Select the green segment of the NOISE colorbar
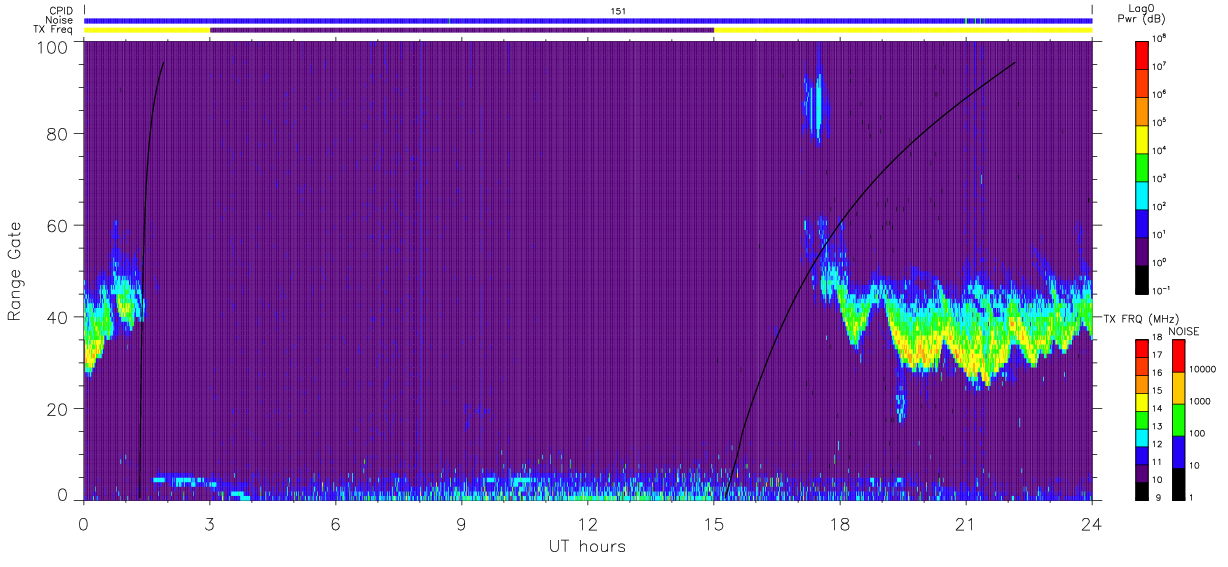 (1177, 420)
